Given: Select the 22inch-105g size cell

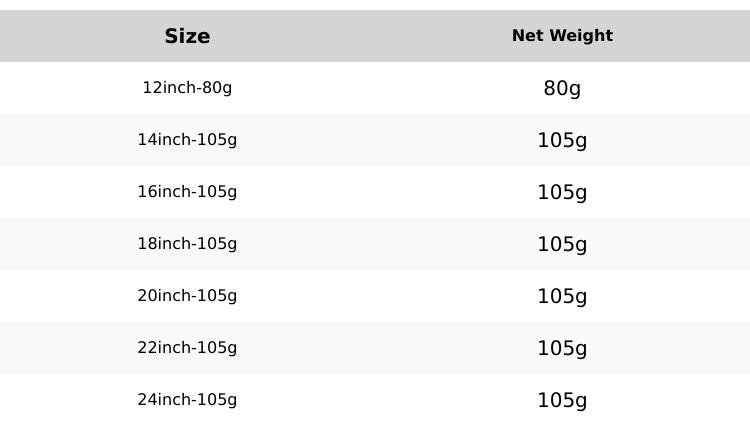Looking at the screenshot, I should (x=187, y=348).
